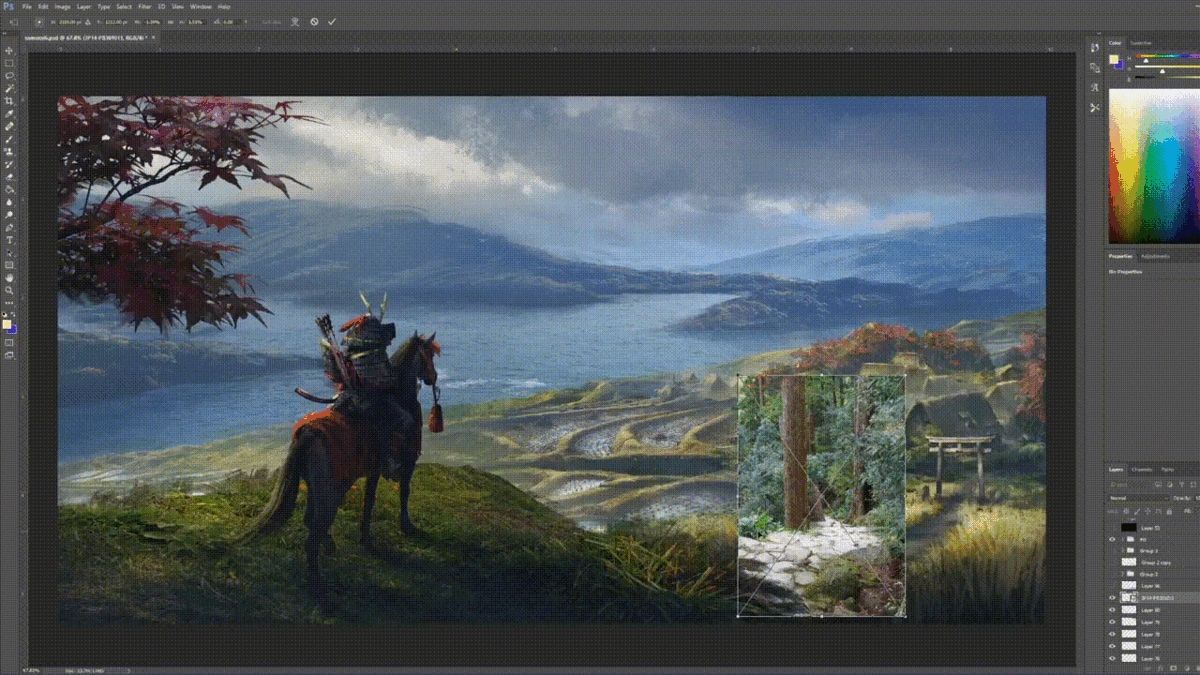Select the Eraser tool

tap(10, 177)
